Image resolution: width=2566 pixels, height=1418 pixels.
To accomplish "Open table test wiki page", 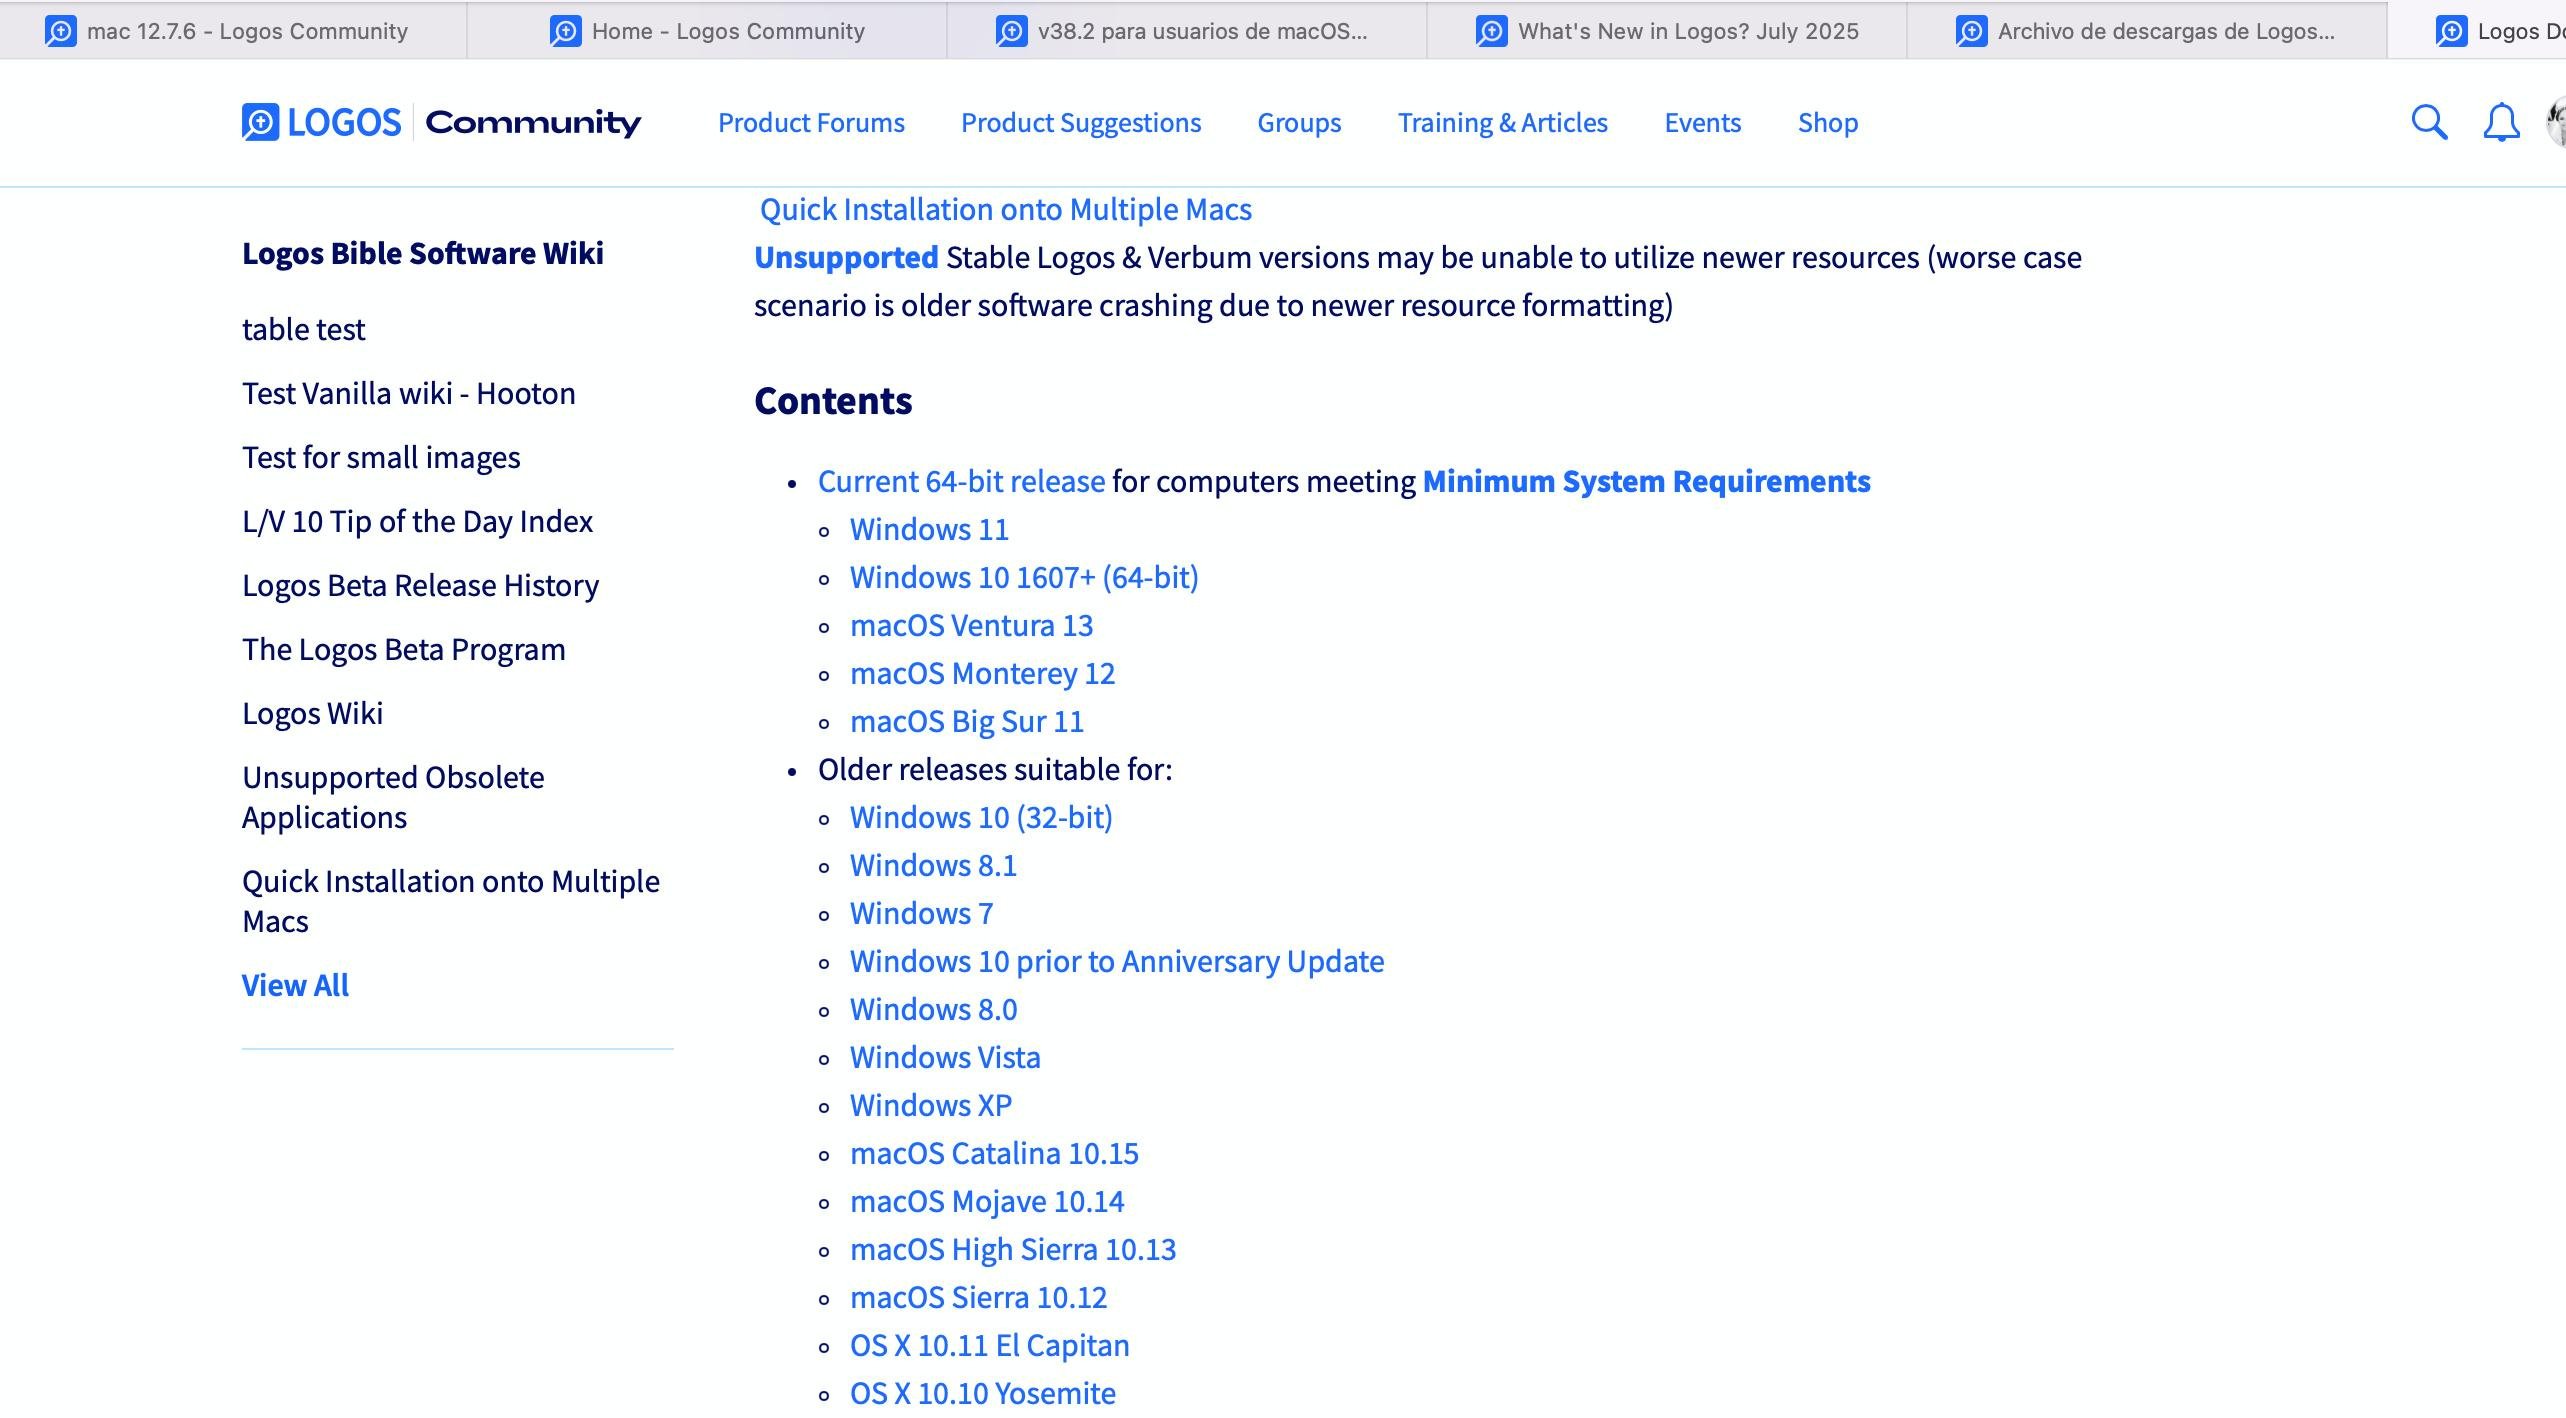I will 303,329.
